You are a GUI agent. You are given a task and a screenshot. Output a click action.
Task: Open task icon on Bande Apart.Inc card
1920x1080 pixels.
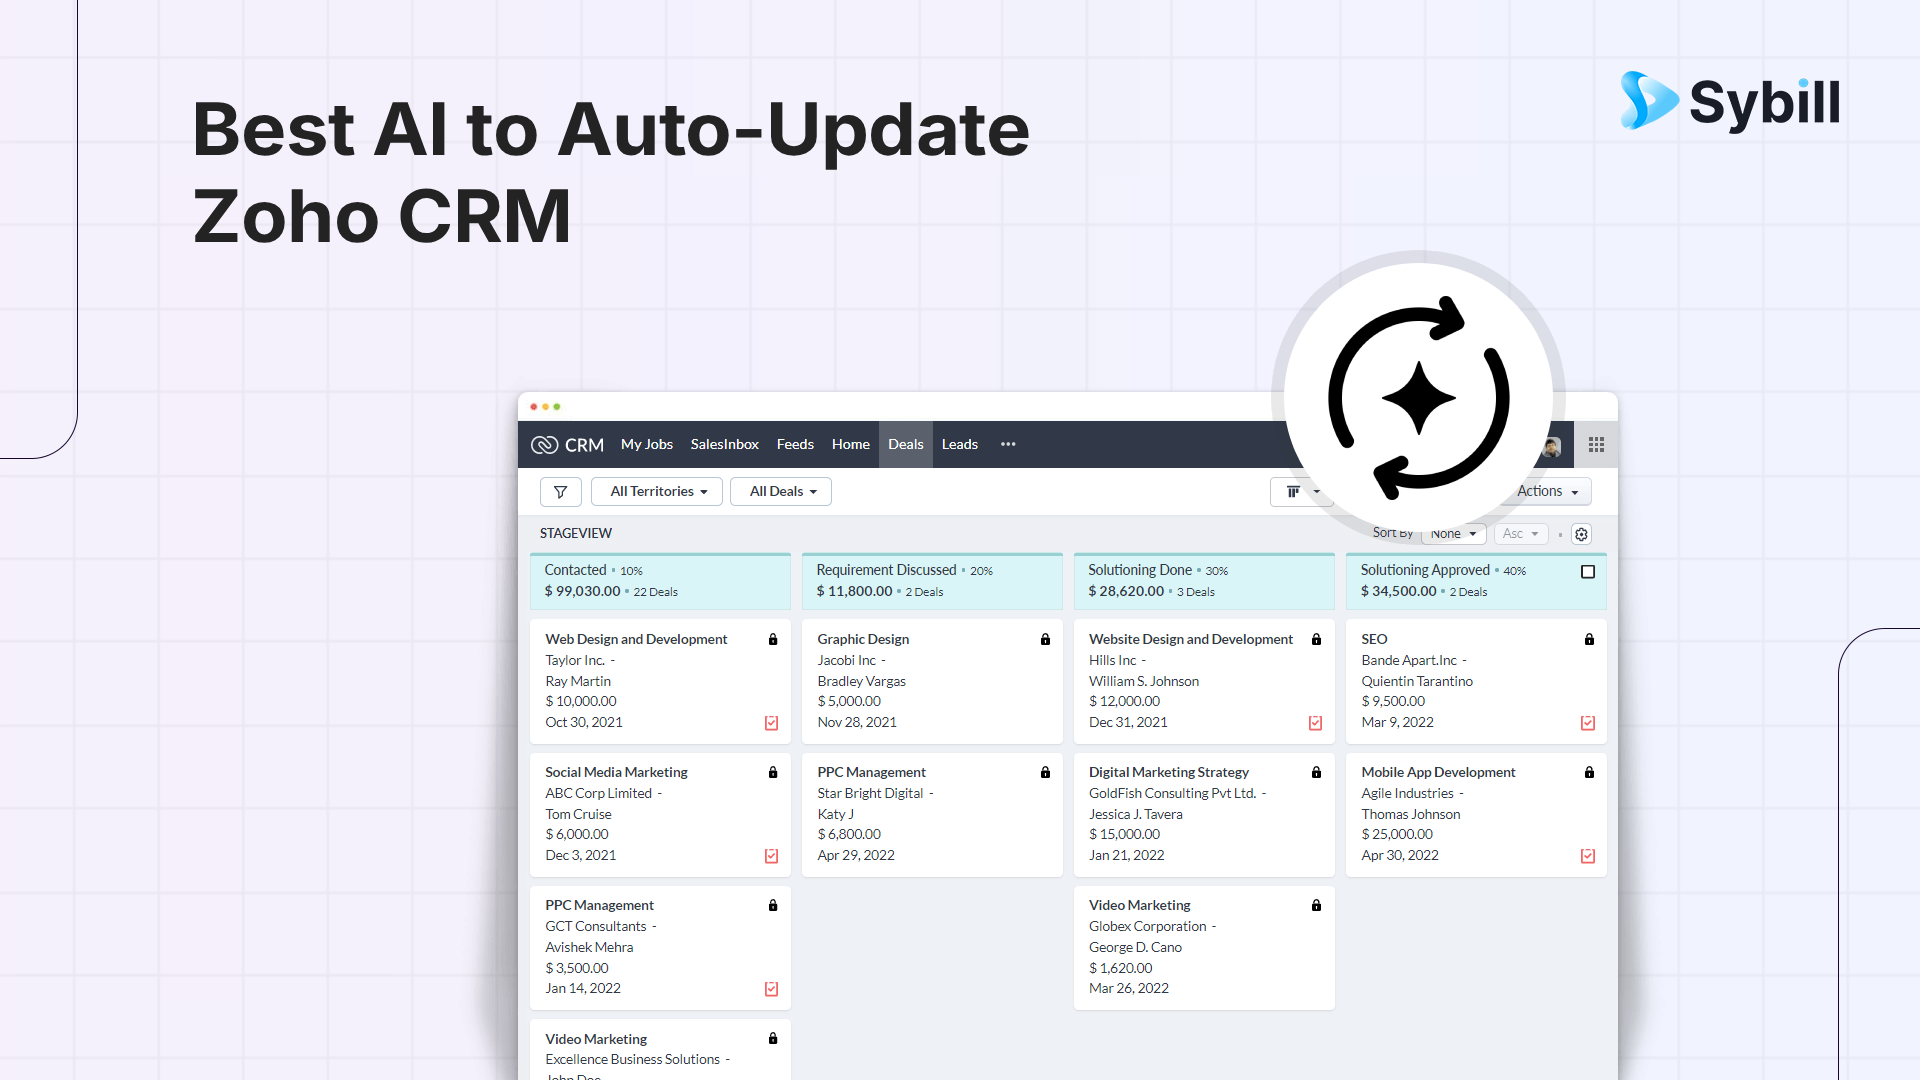[1588, 723]
